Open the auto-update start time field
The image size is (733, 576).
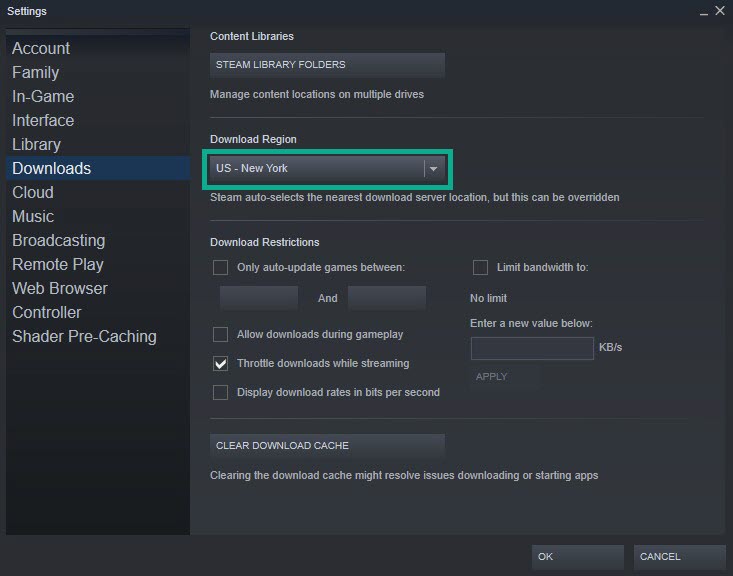[x=259, y=298]
